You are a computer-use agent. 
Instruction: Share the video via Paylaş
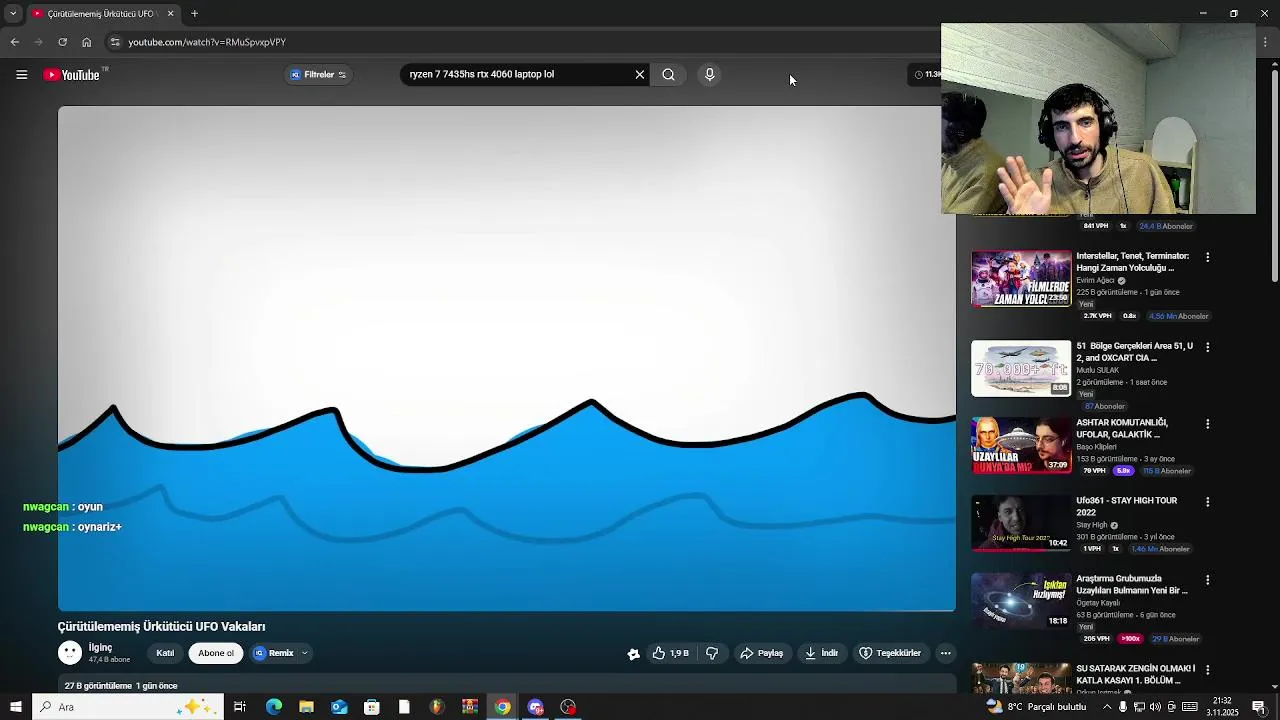(761, 653)
